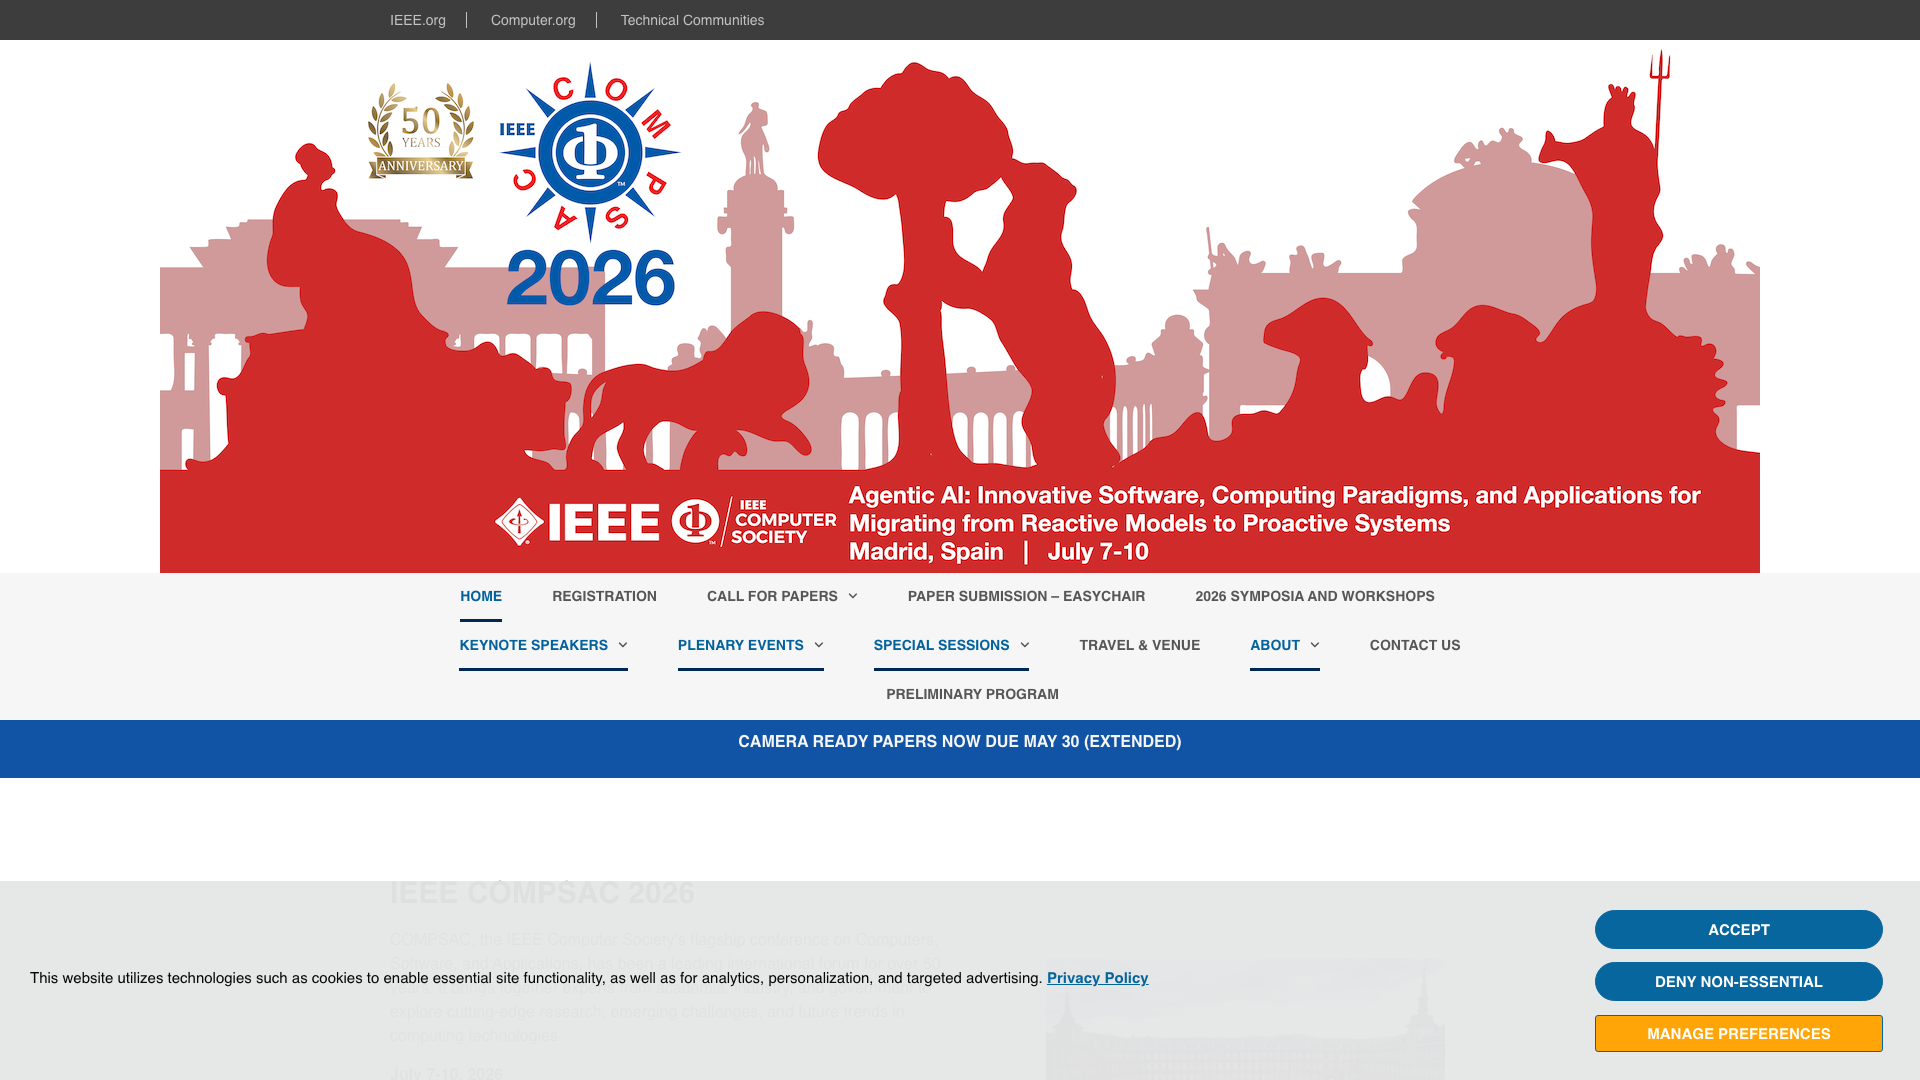Open the CONTACT US page
1920x1080 pixels.
[x=1415, y=645]
